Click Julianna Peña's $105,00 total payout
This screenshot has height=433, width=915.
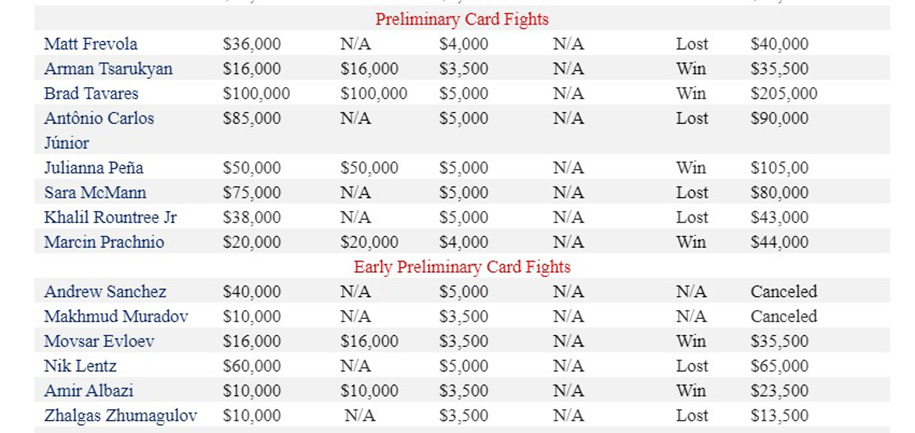[x=780, y=168]
